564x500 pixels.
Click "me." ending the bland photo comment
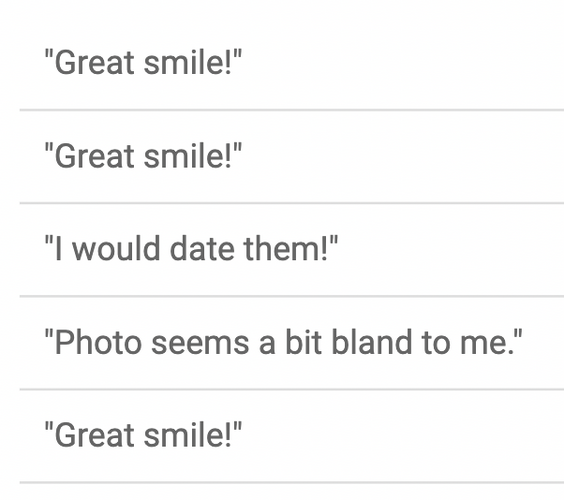tap(486, 342)
